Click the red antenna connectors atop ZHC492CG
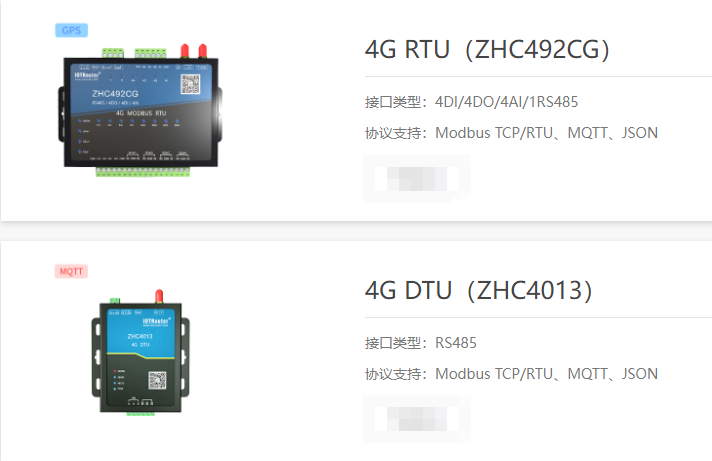 click(x=193, y=51)
